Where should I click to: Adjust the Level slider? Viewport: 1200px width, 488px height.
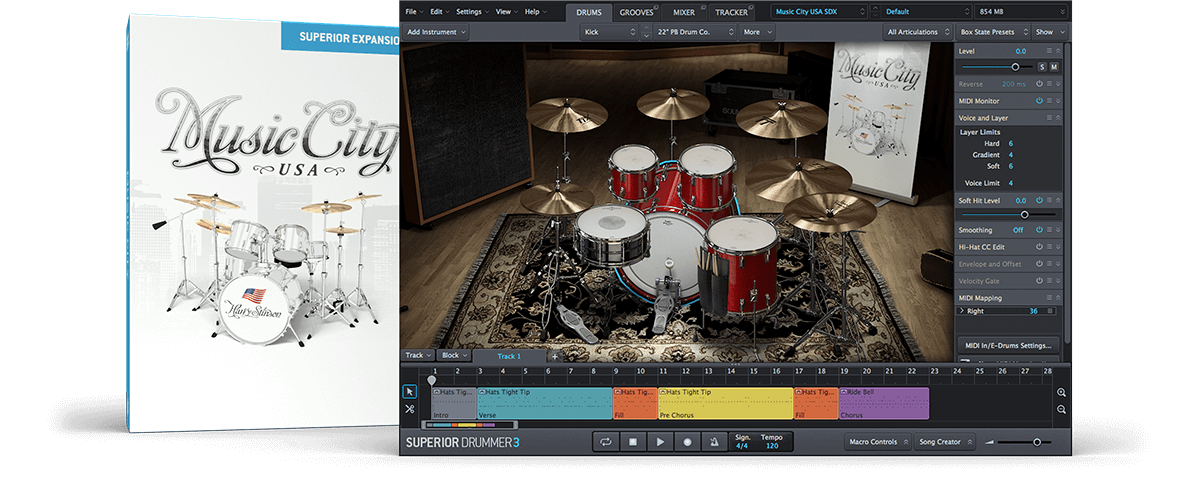tap(1016, 66)
